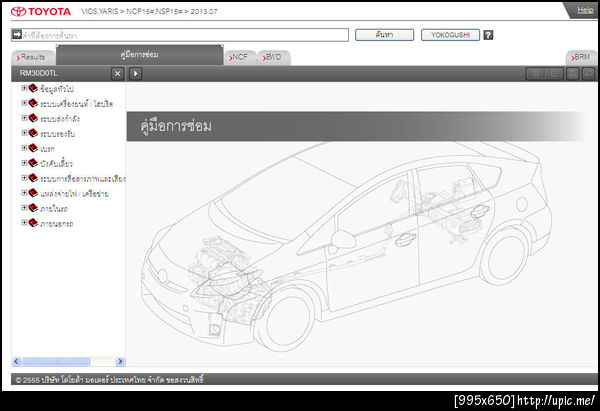Click the right arrow icon beside RM30D0TL
Viewport: 600px width, 411px height.
pyautogui.click(x=136, y=73)
